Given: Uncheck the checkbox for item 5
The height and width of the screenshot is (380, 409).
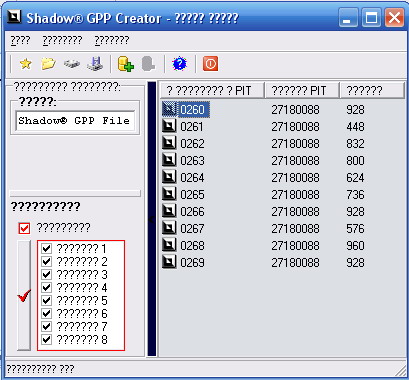Looking at the screenshot, I should 47,300.
